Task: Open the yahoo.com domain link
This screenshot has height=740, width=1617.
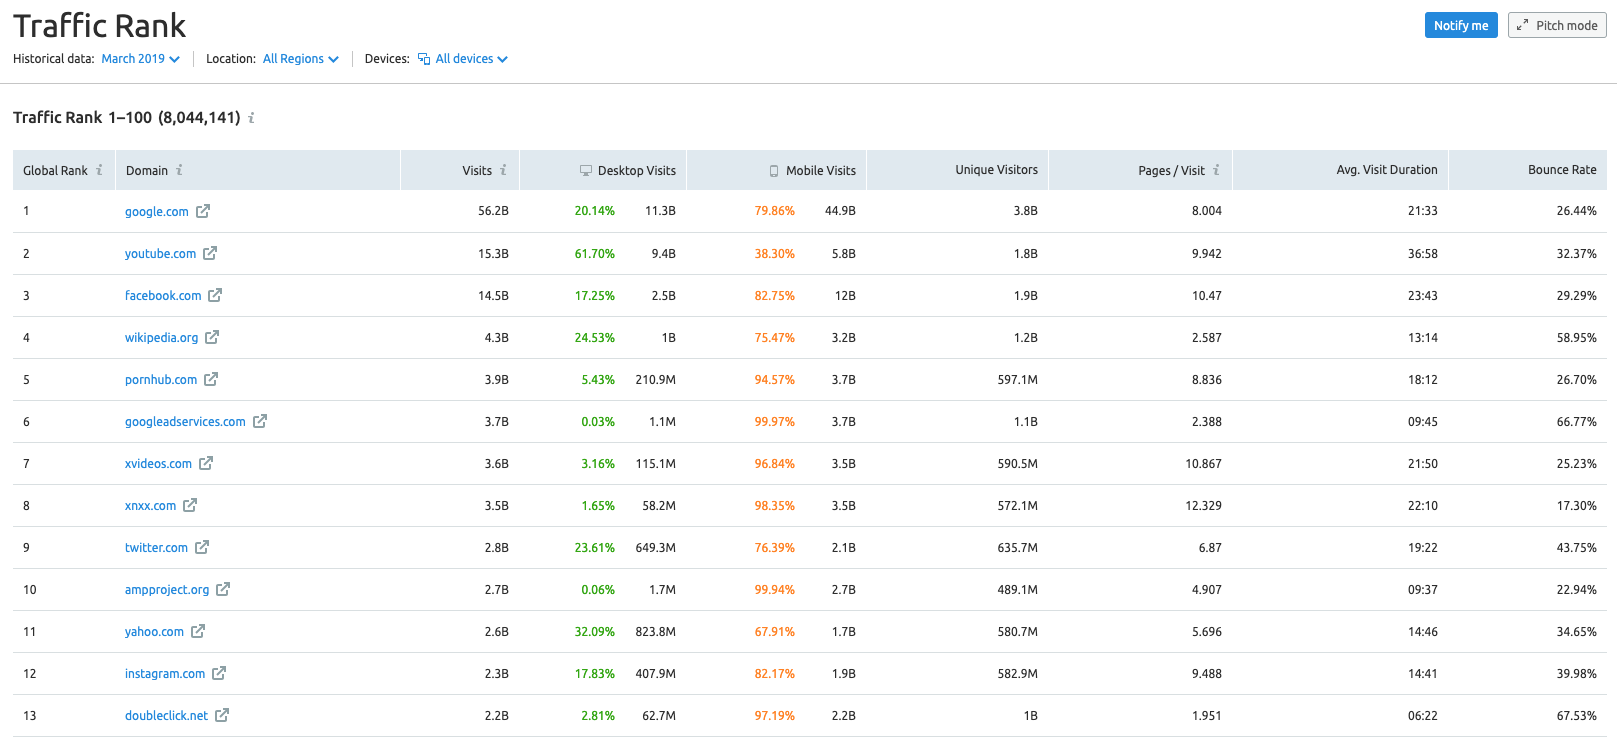Action: [154, 632]
